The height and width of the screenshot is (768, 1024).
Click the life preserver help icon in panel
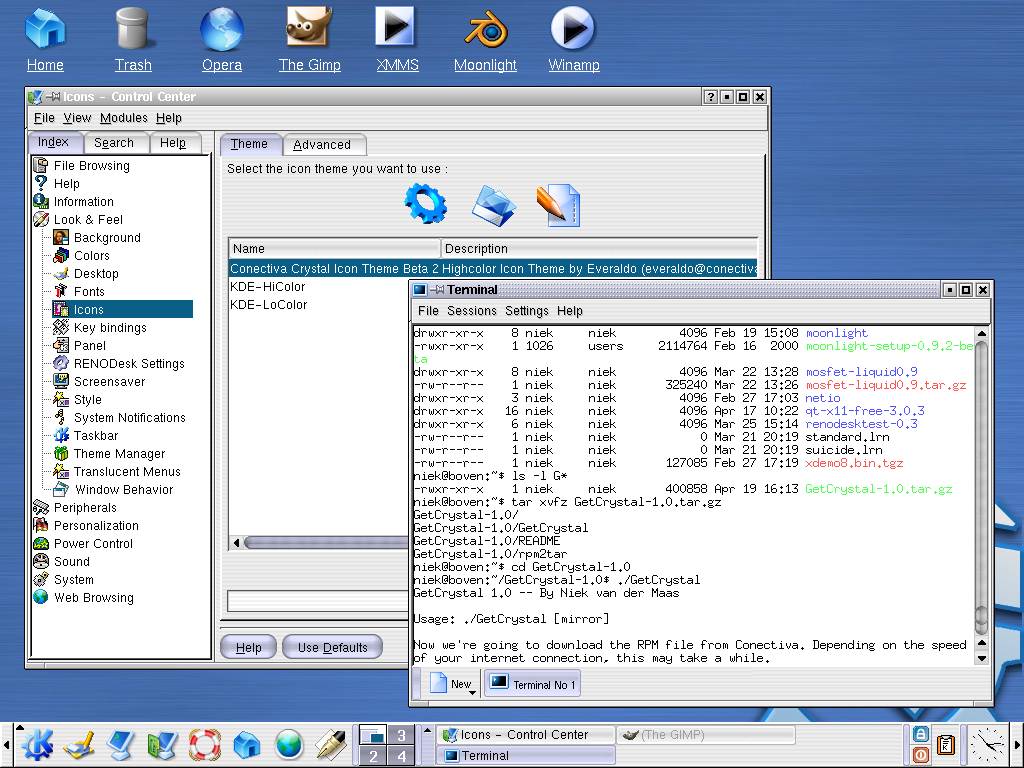pos(205,744)
